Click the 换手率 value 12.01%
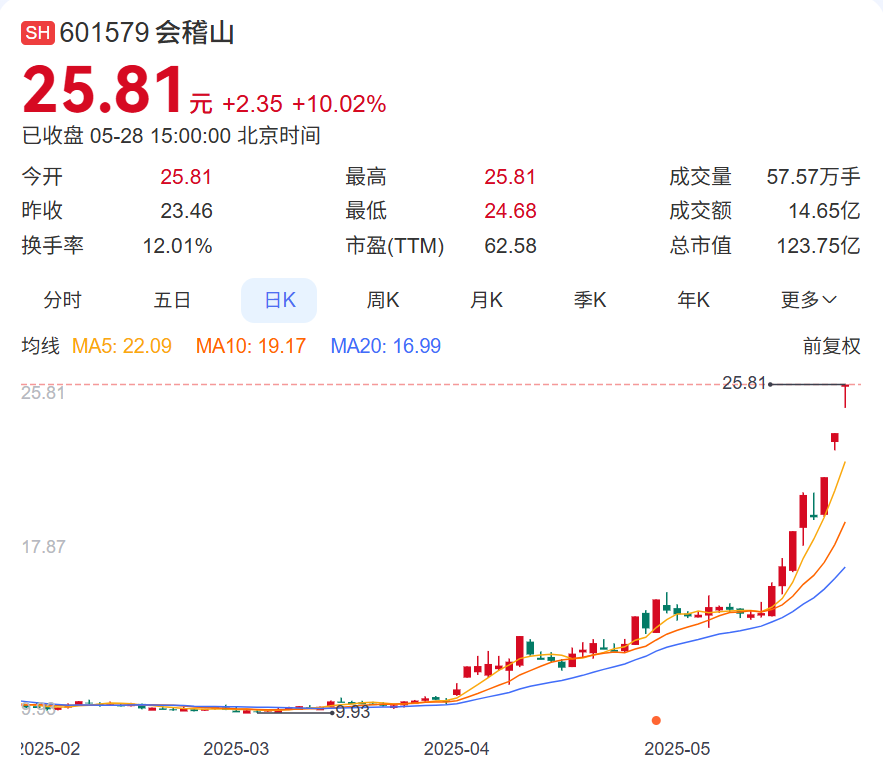This screenshot has width=883, height=775. pos(177,246)
